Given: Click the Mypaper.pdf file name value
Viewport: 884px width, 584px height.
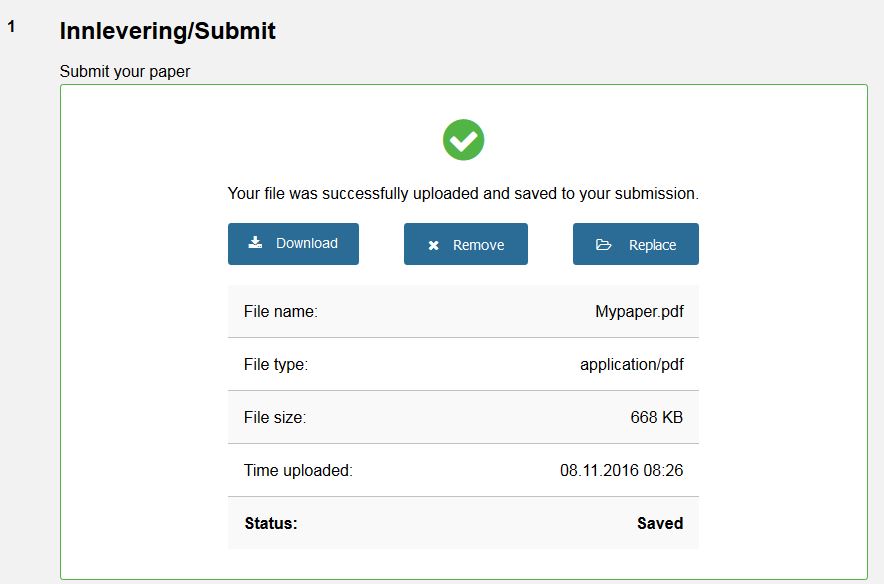Looking at the screenshot, I should (x=639, y=311).
